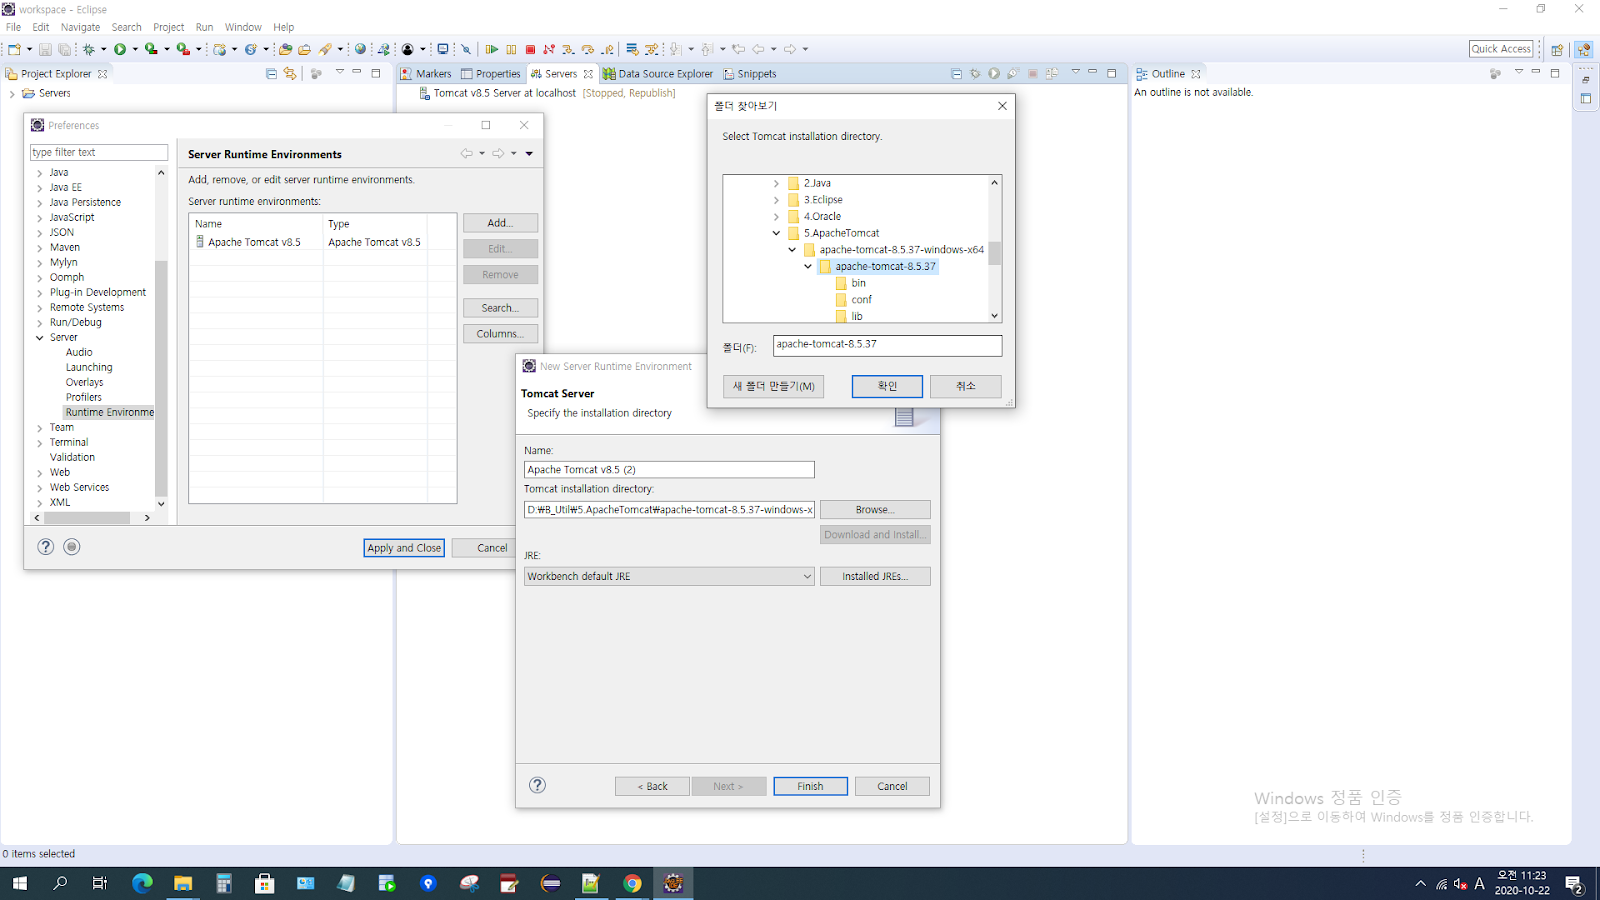Collapse the Server node in Preferences tree
The width and height of the screenshot is (1600, 900).
[x=40, y=338]
